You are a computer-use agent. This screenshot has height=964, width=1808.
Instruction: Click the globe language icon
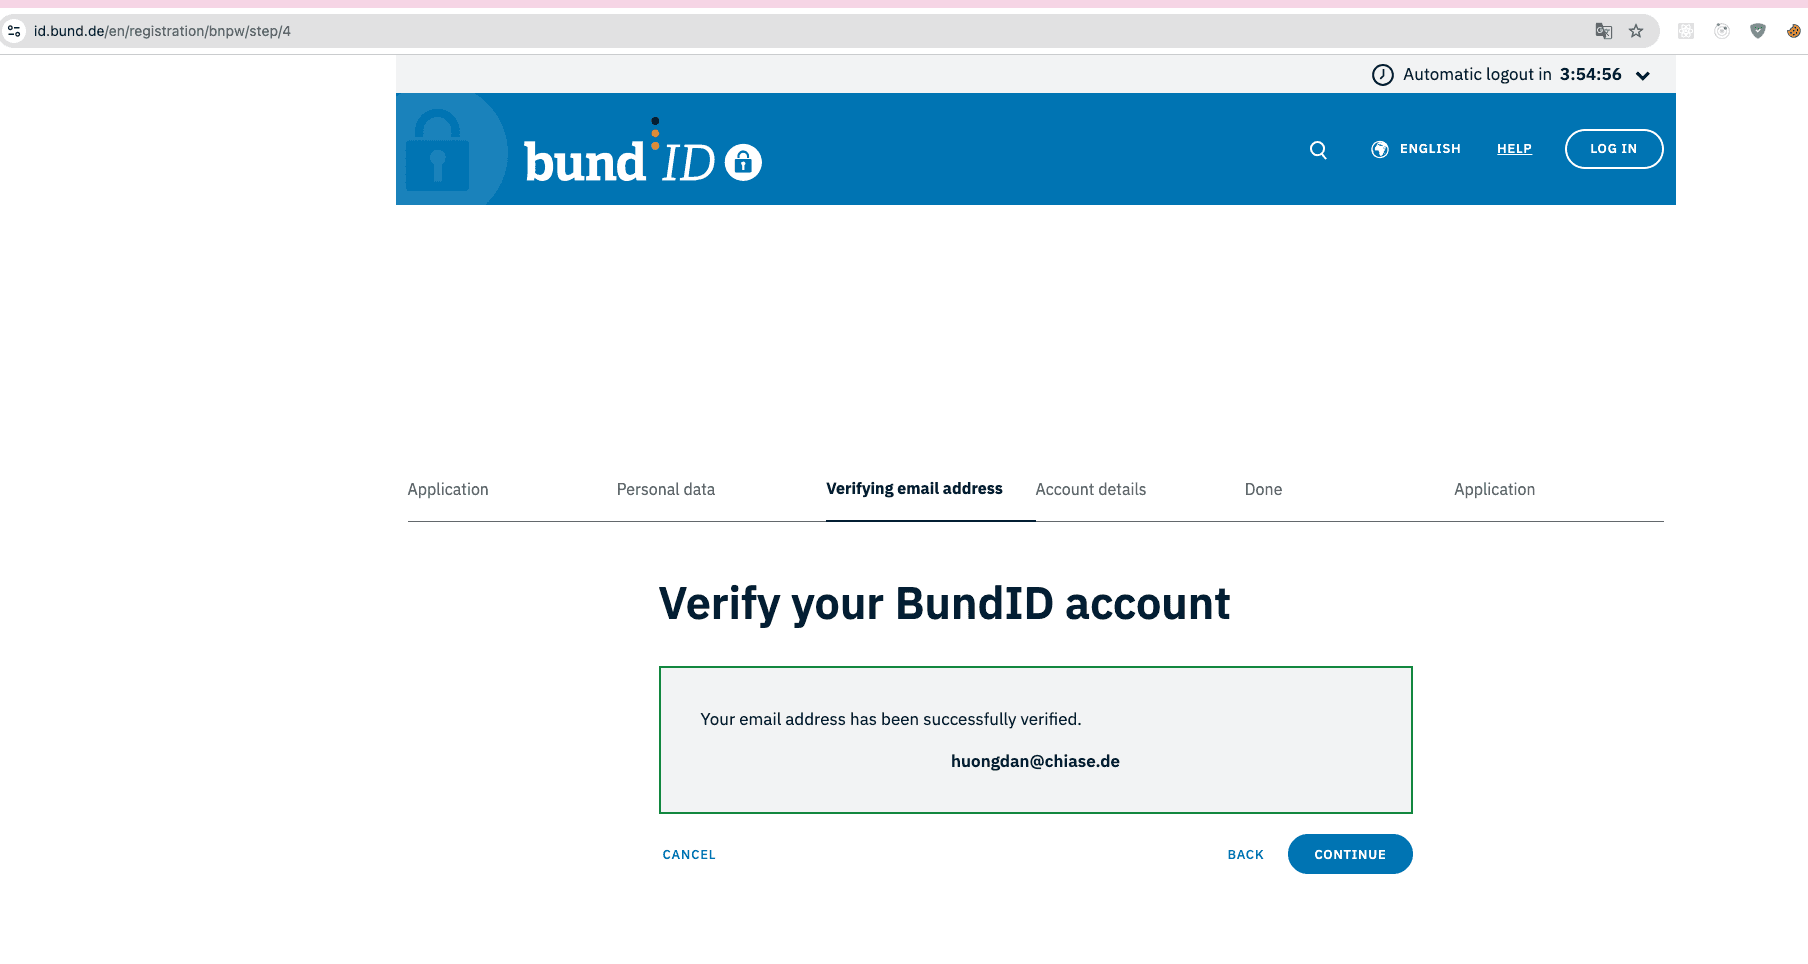point(1380,149)
